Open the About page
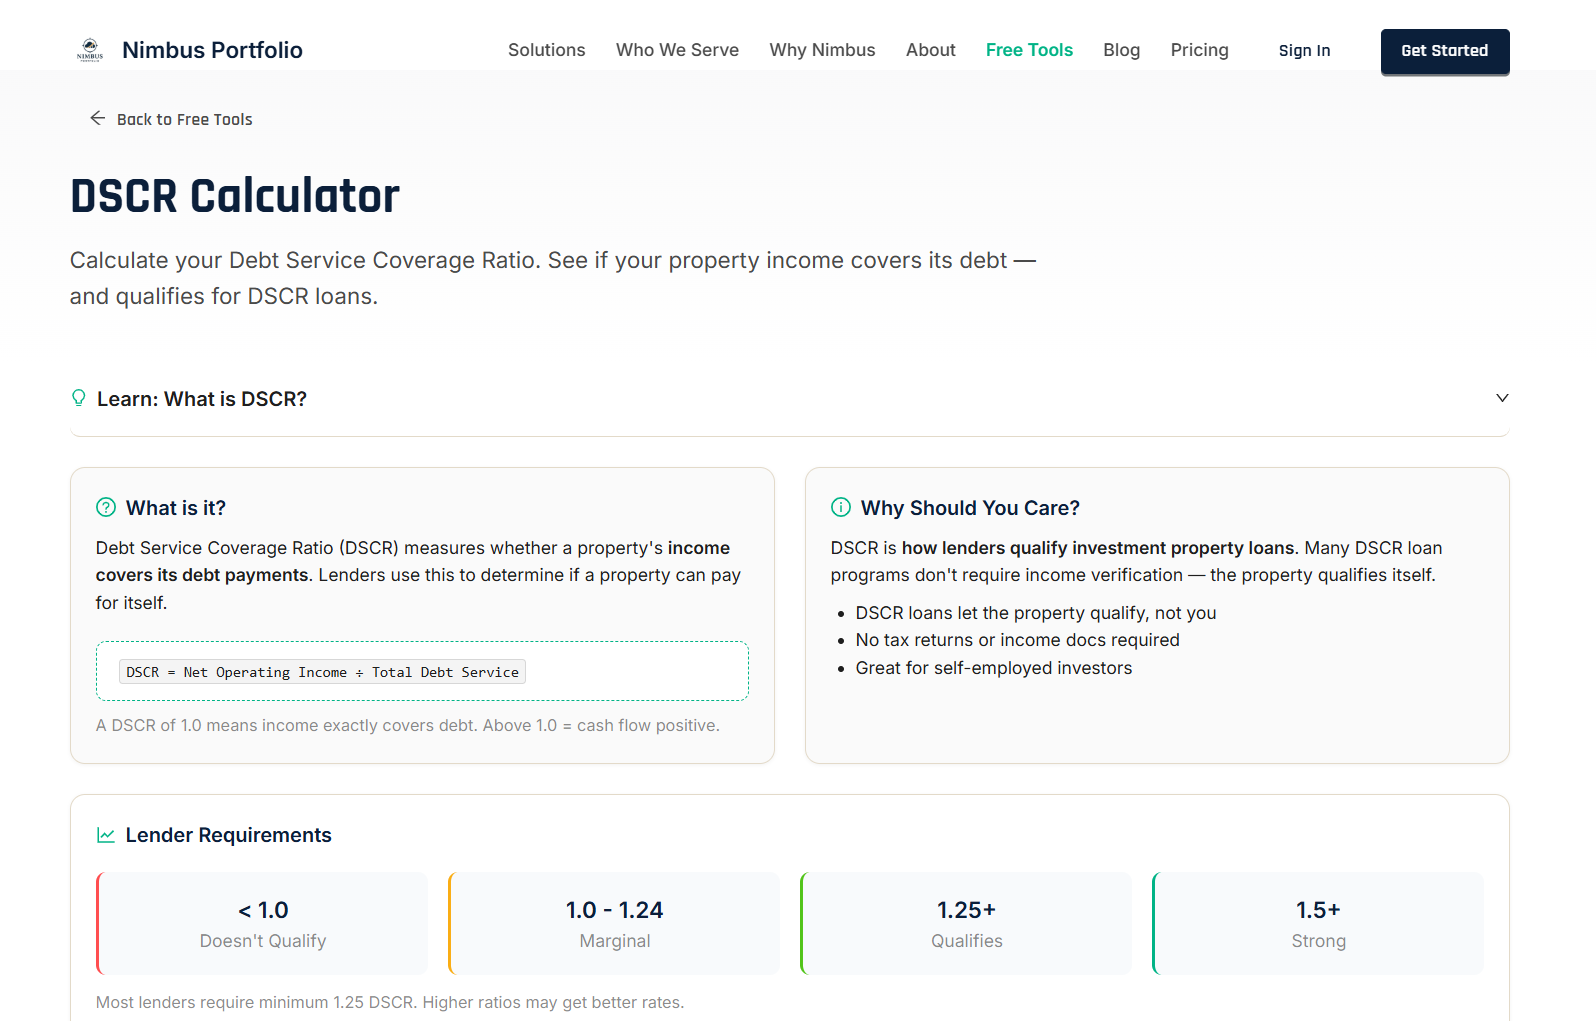Viewport: 1596px width, 1021px height. (930, 50)
